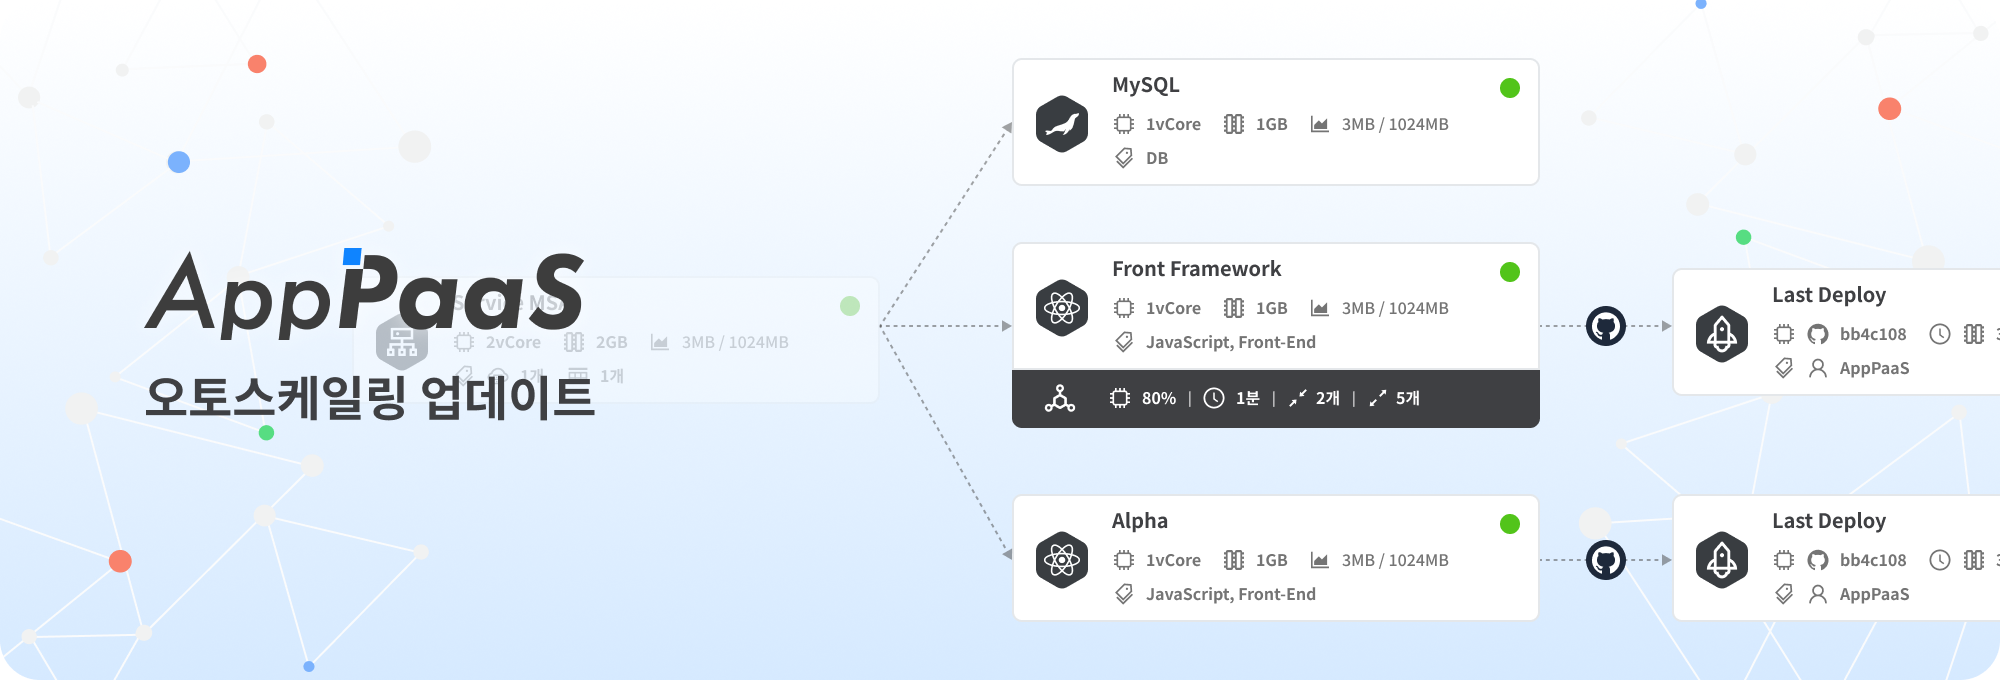Click the "1분" duration value

1248,398
